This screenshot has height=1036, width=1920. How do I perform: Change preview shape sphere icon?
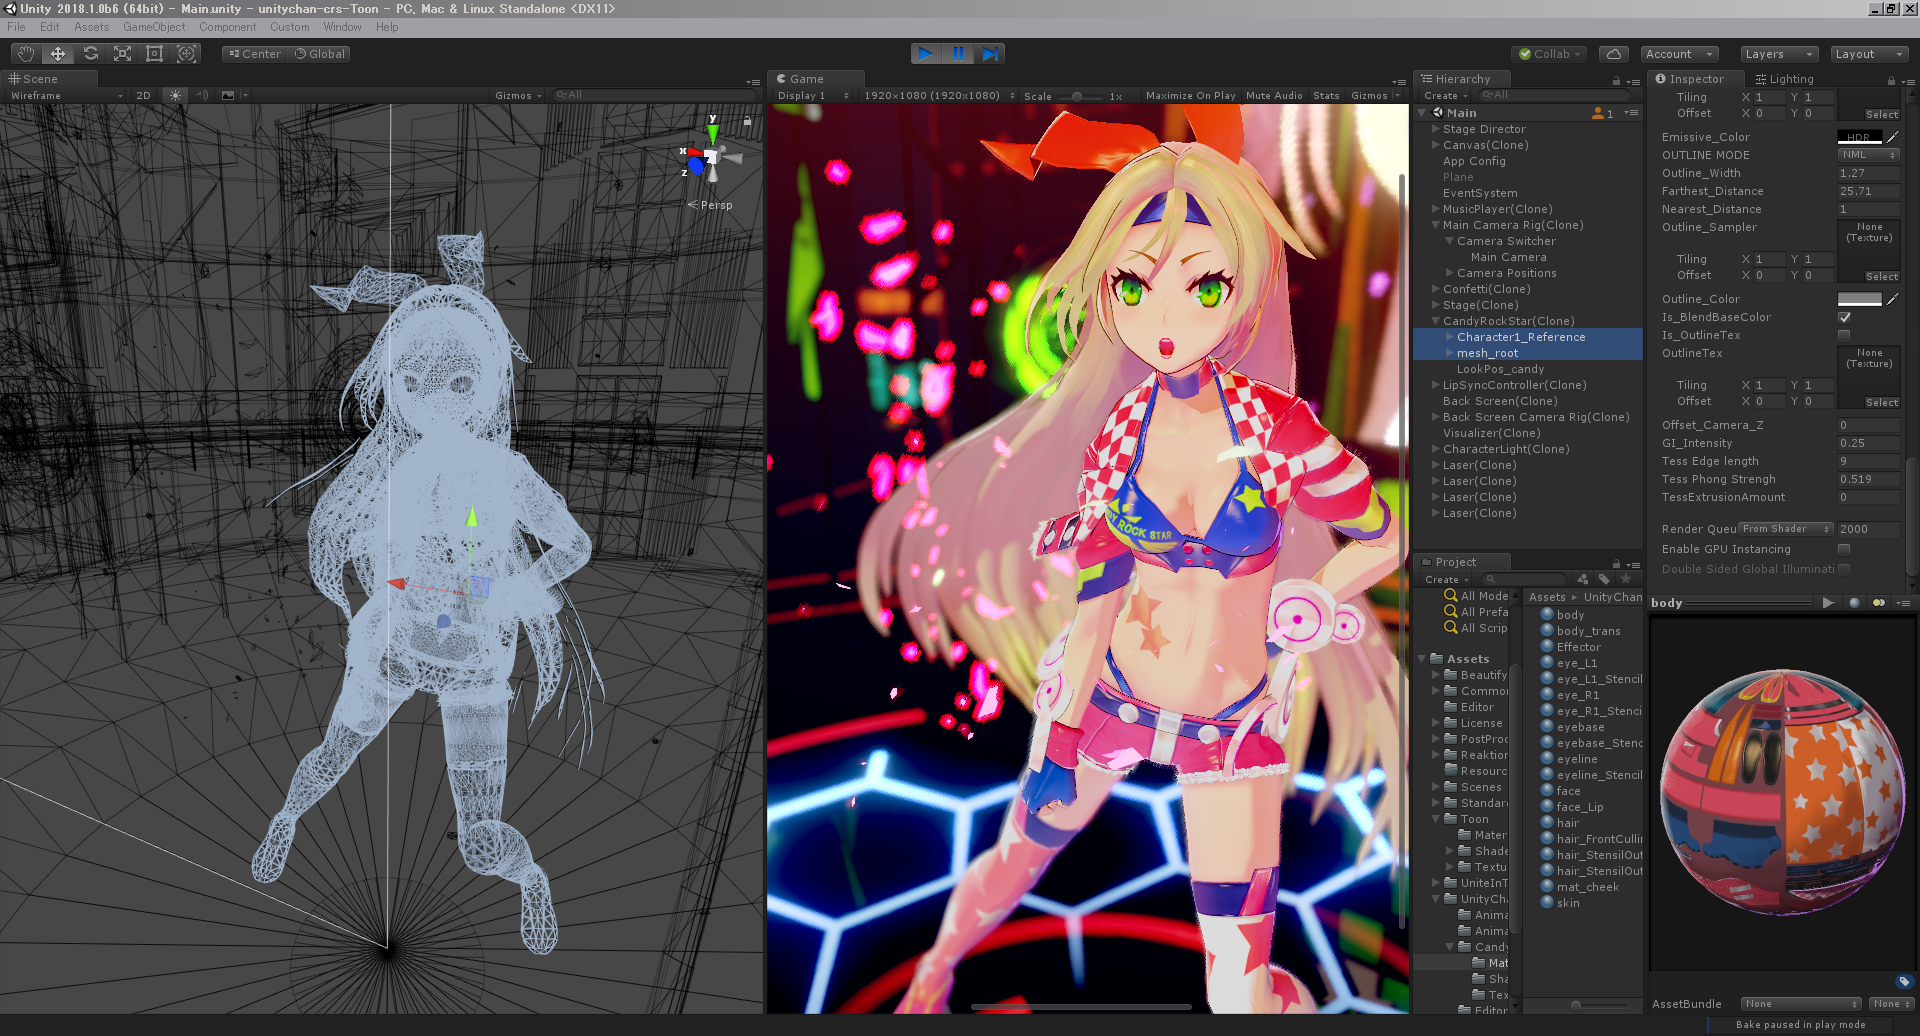tap(1854, 602)
